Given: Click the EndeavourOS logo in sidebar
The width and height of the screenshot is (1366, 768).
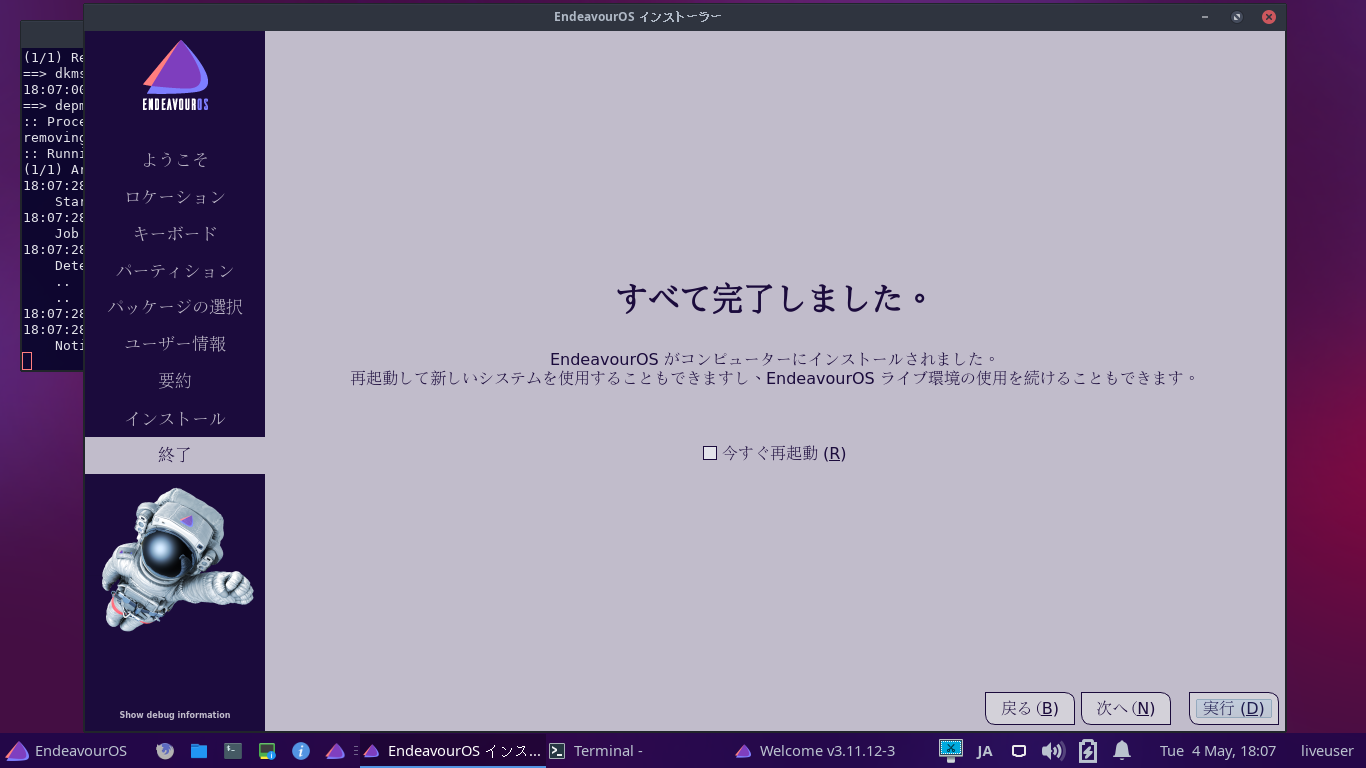Looking at the screenshot, I should pyautogui.click(x=175, y=76).
